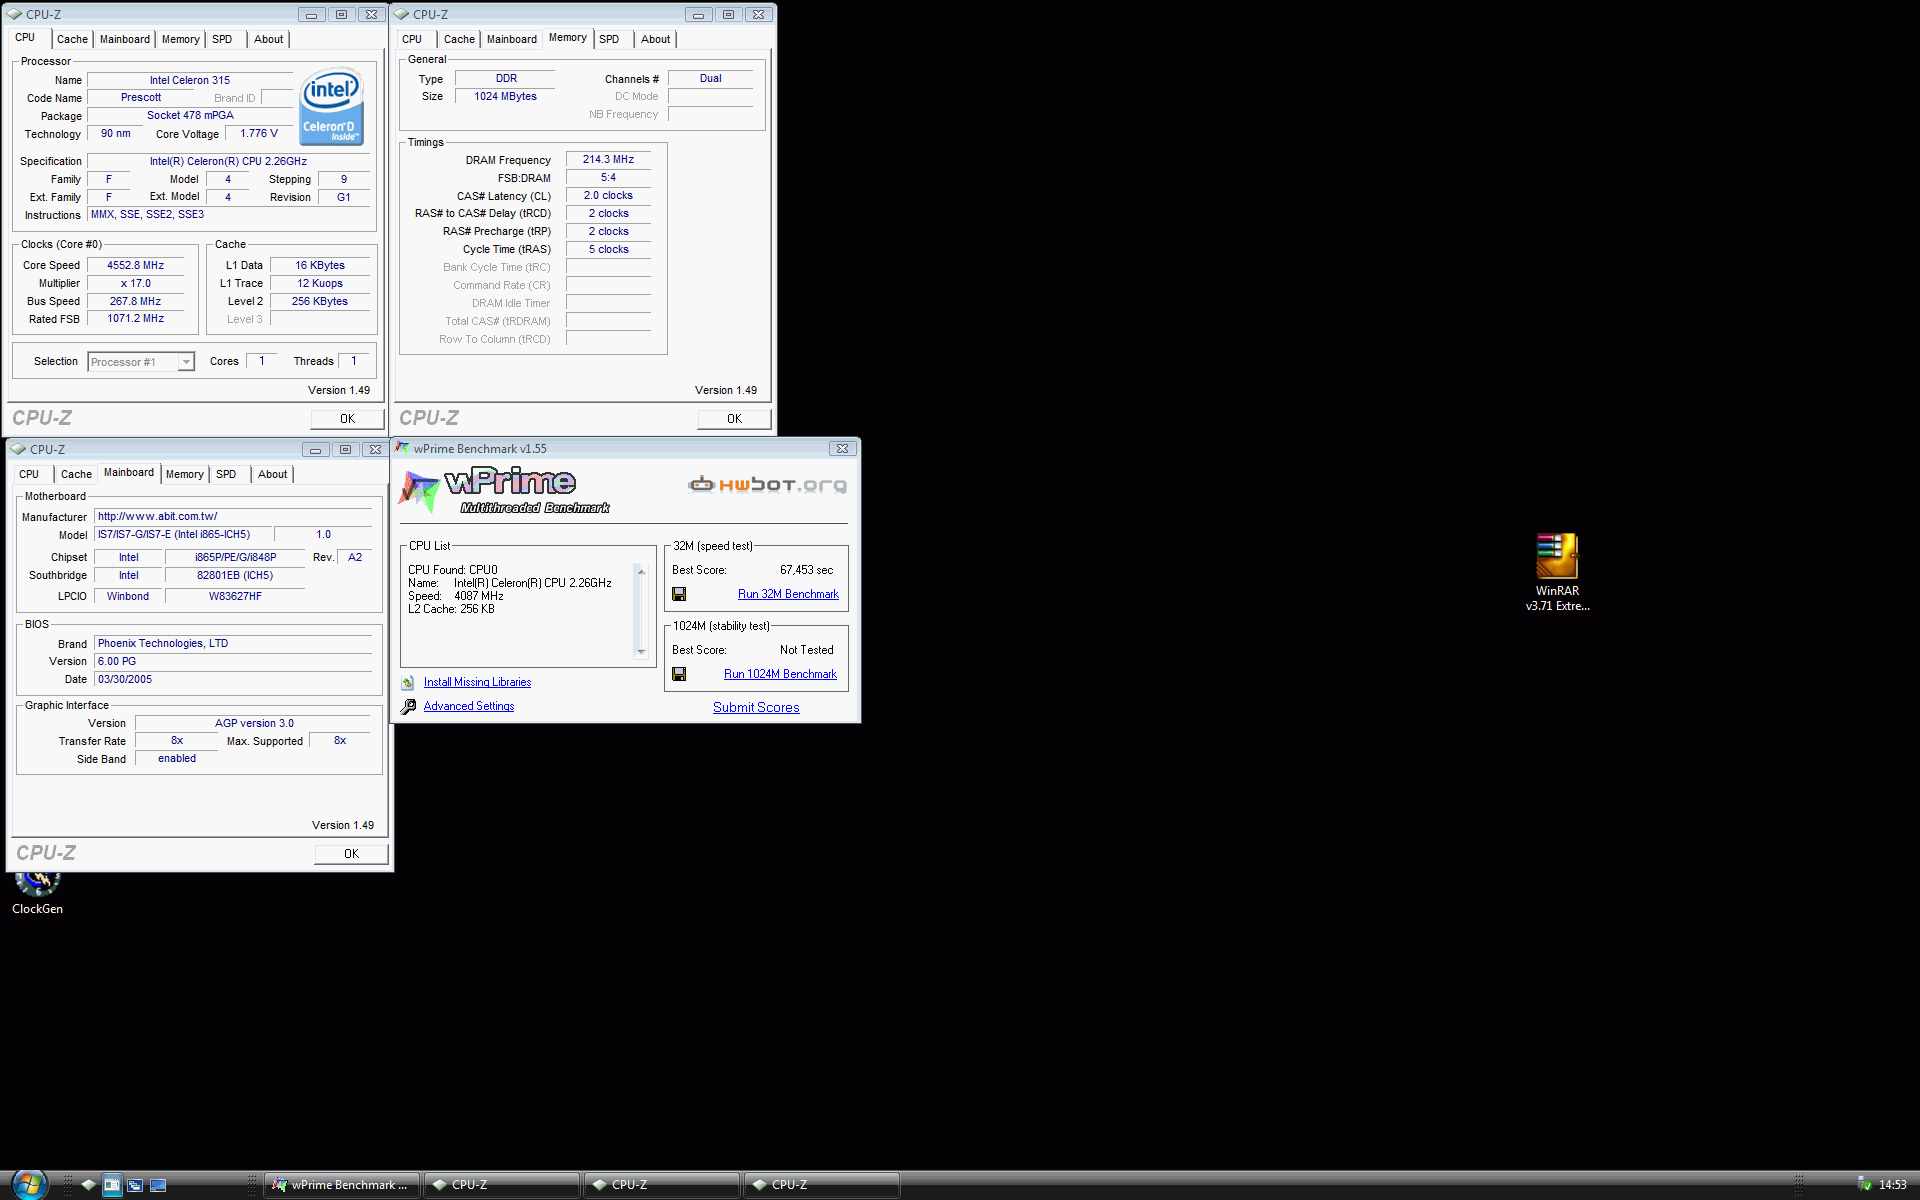This screenshot has width=1920, height=1200.
Task: Click the Graphic Interface AGP version 3.0 field
Action: tap(254, 723)
